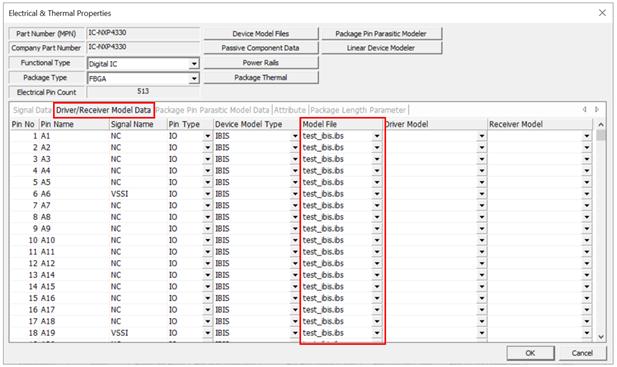
Task: Expand the Package Type FBGA dropdown
Action: pyautogui.click(x=194, y=79)
